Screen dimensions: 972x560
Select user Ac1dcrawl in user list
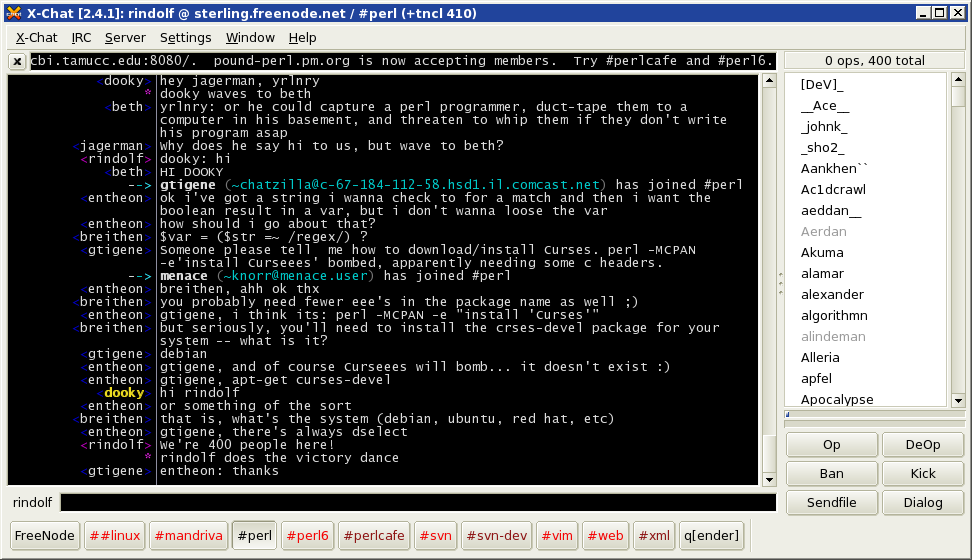coord(833,190)
